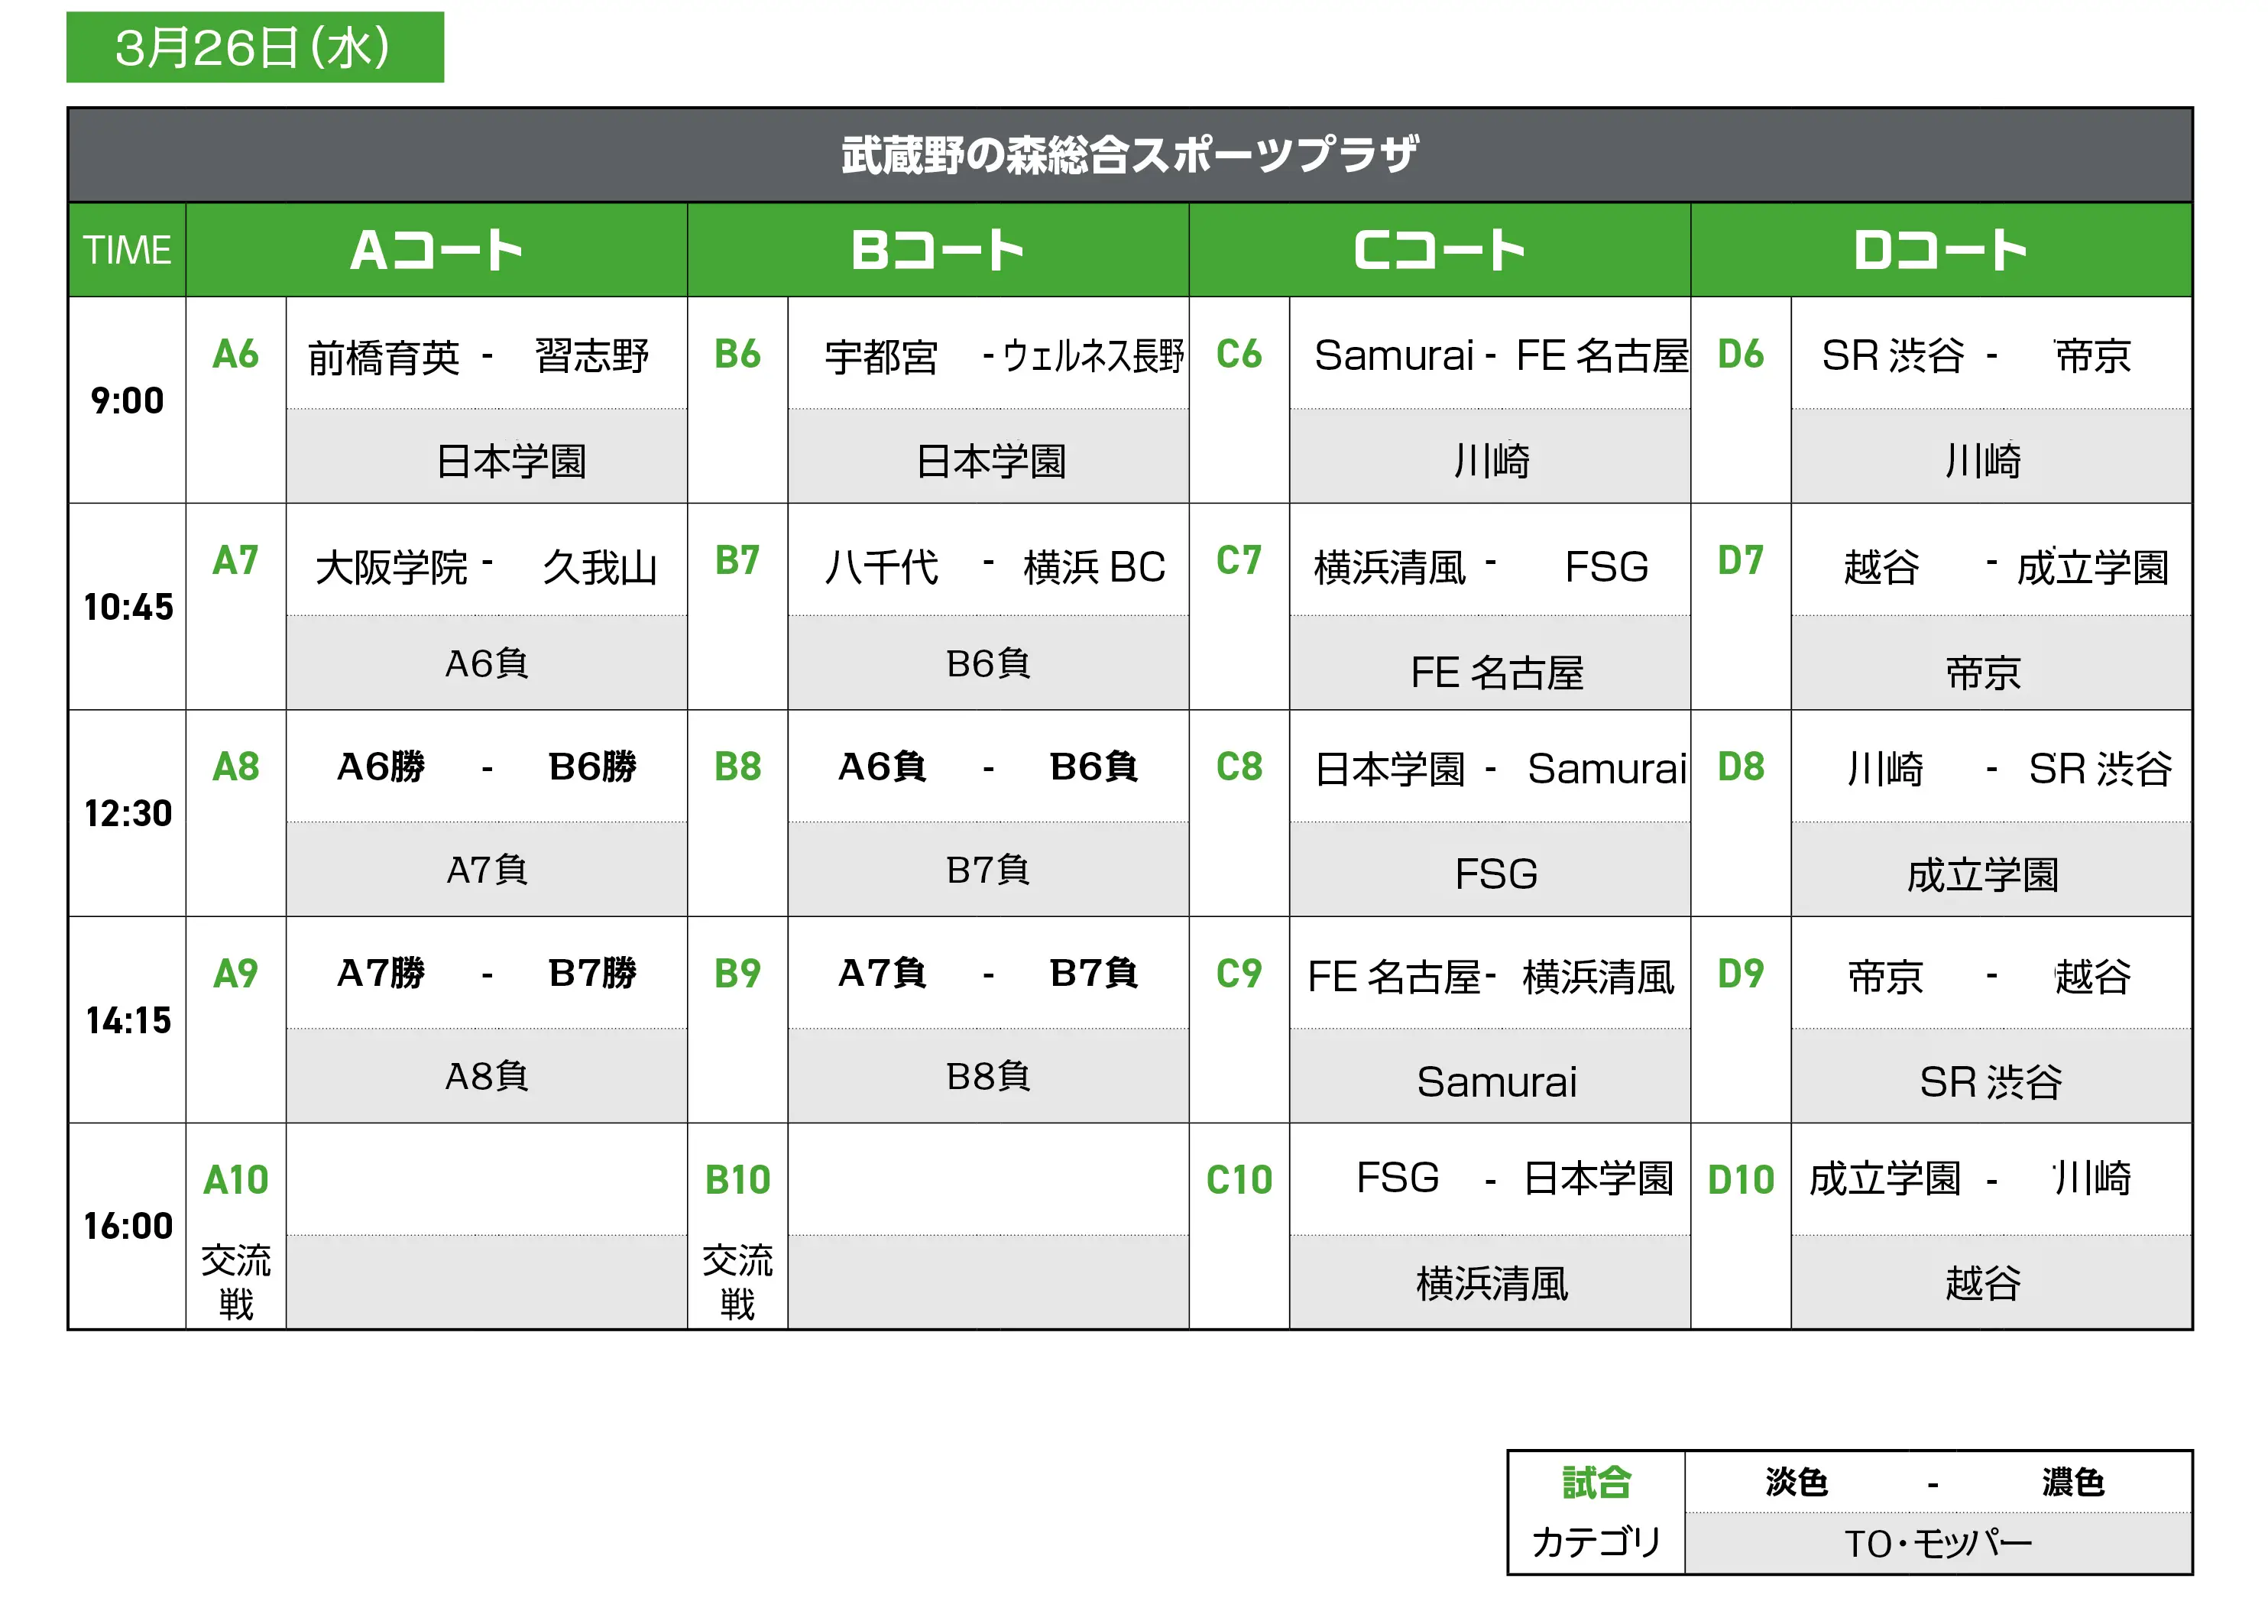This screenshot has height=1624, width=2268.
Task: Select 越谷 officials row under D10
Action: tap(1991, 1282)
